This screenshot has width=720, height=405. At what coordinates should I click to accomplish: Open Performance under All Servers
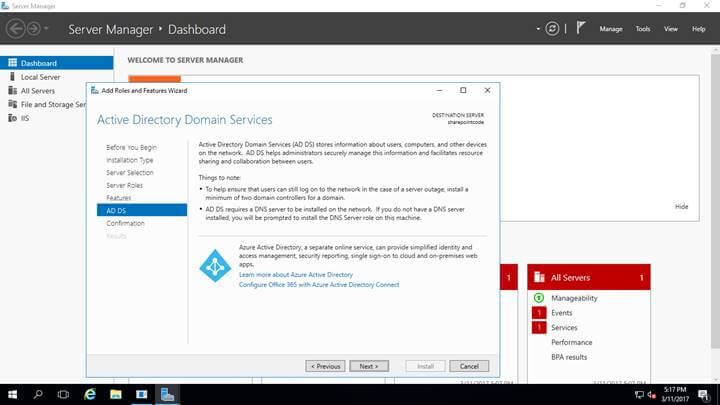571,342
